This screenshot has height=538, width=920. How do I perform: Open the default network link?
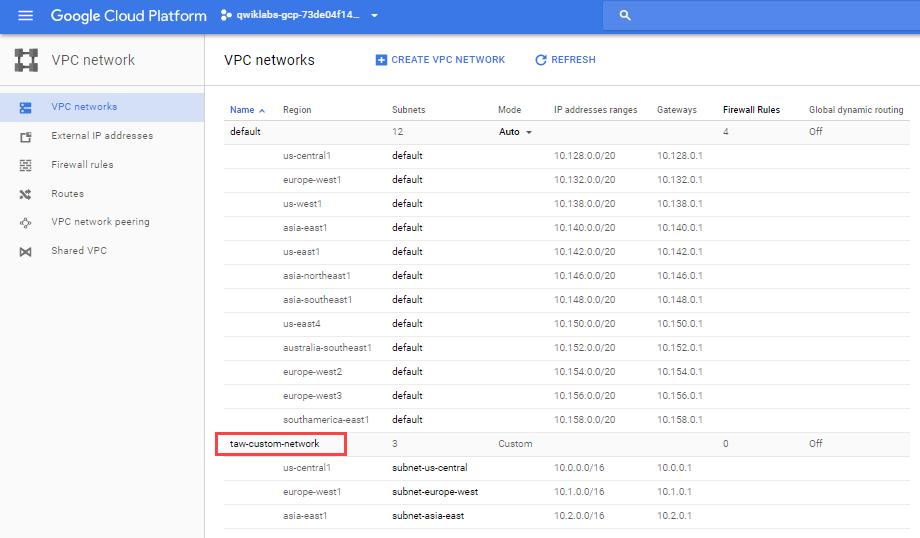tap(245, 131)
